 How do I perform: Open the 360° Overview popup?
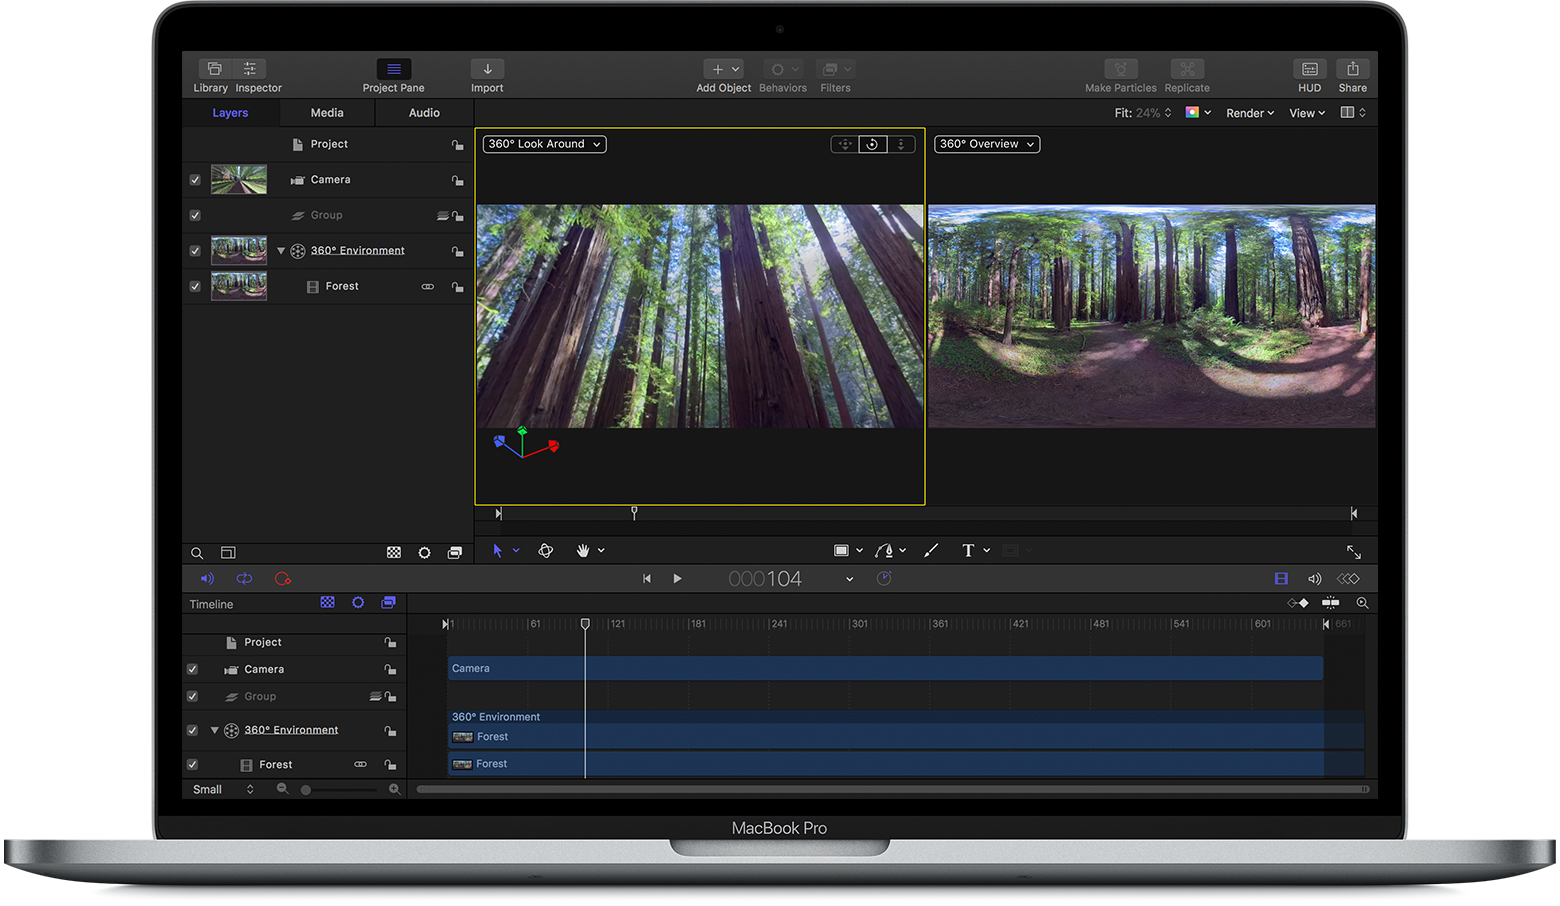click(x=986, y=144)
